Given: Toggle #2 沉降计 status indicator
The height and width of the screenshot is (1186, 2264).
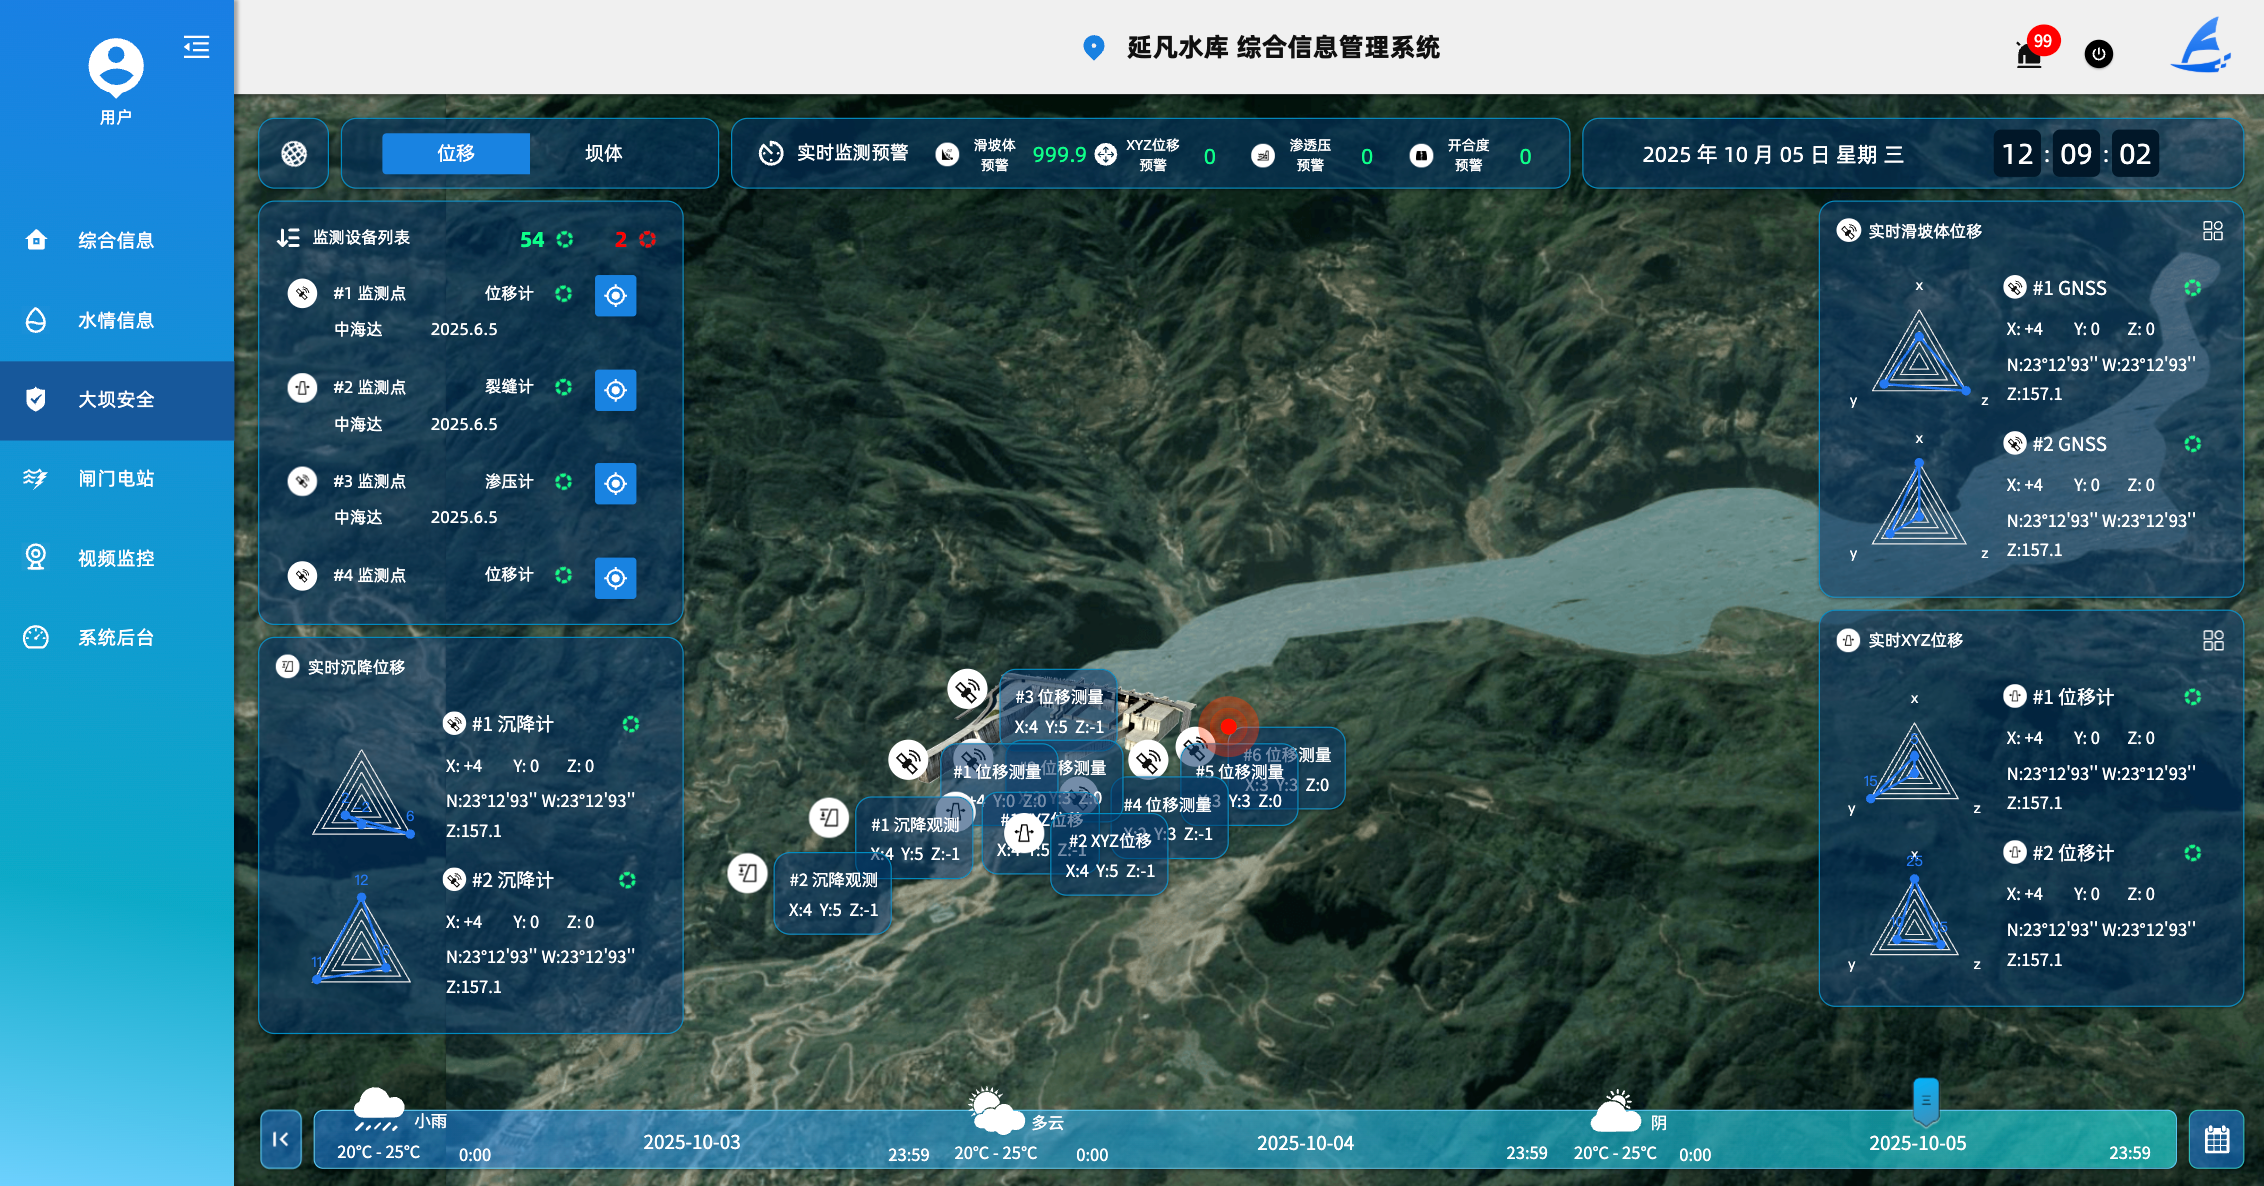Looking at the screenshot, I should point(627,880).
